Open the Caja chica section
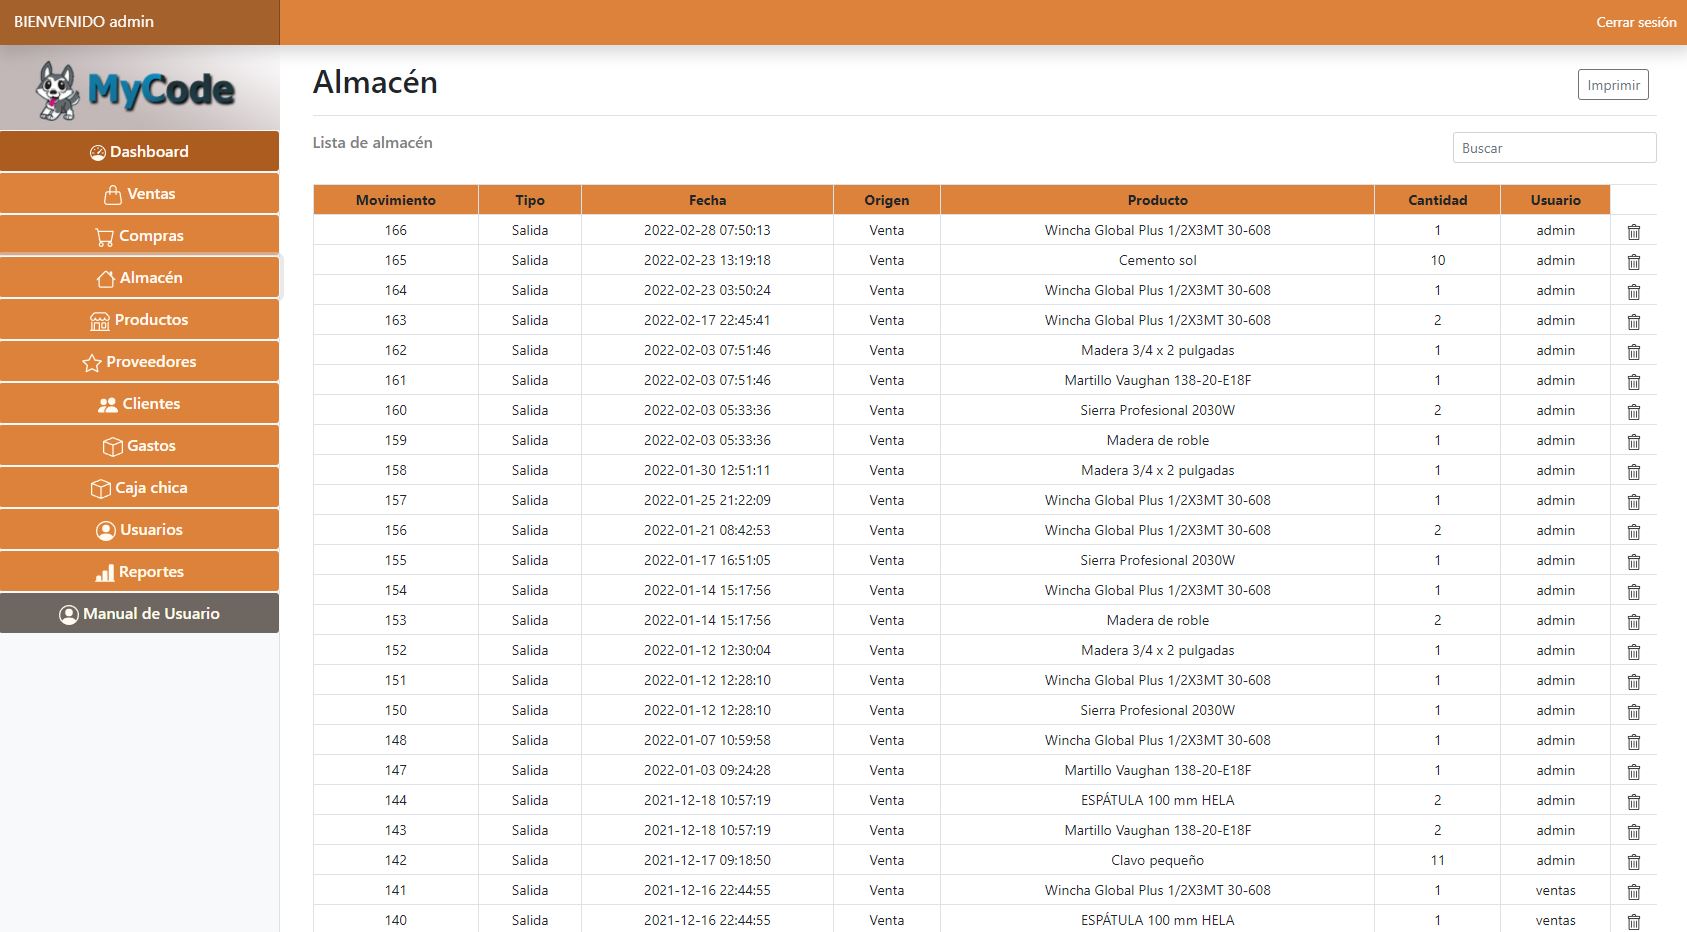Screen dimensions: 1687x932 [139, 488]
